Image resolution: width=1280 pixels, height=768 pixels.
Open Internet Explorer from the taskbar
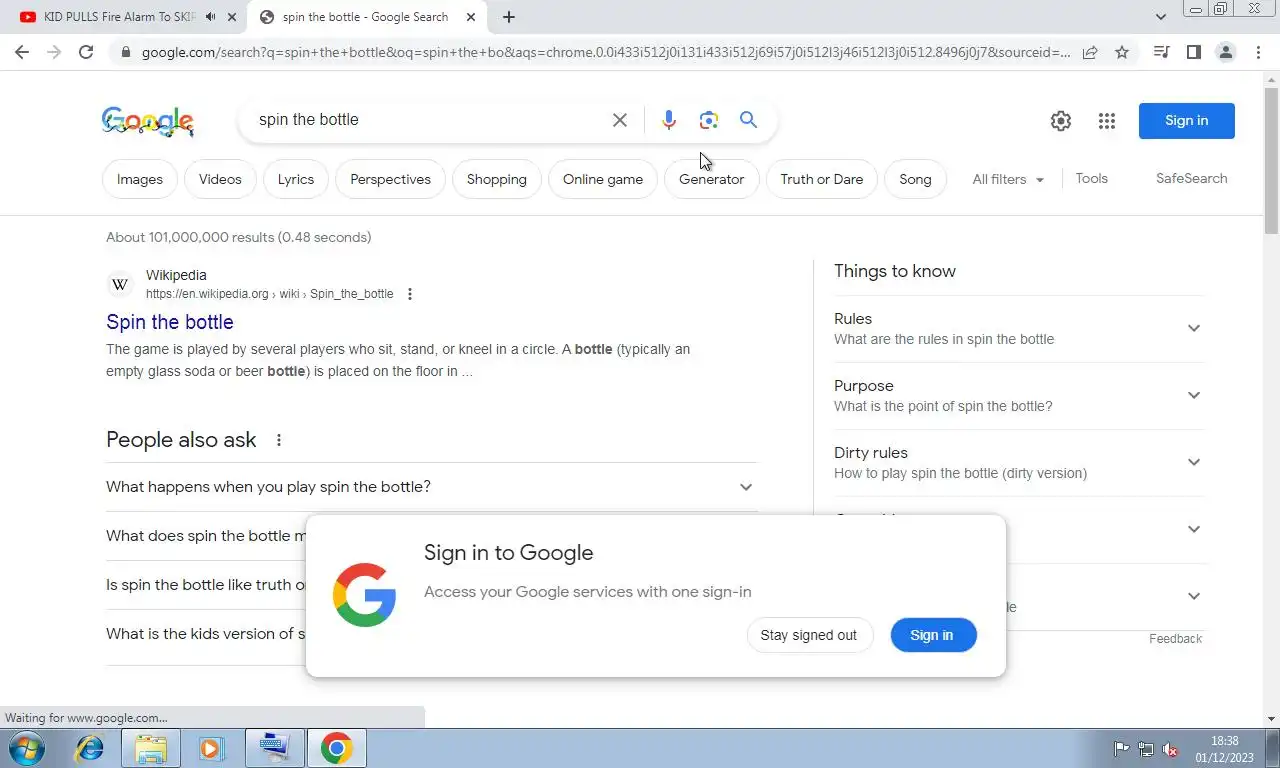[90, 748]
